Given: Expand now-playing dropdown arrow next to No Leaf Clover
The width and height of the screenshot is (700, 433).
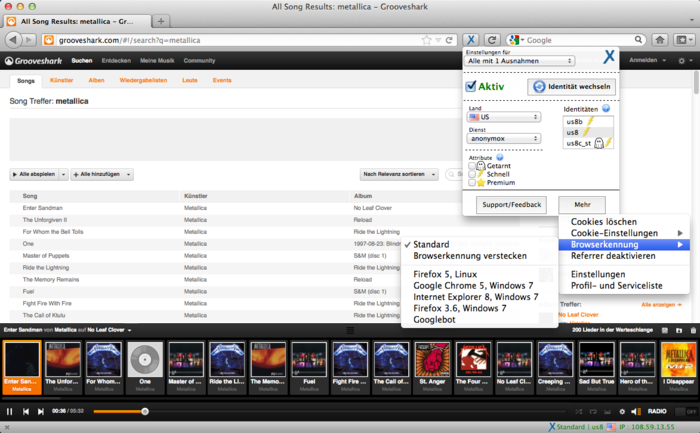Looking at the screenshot, I should [129, 330].
